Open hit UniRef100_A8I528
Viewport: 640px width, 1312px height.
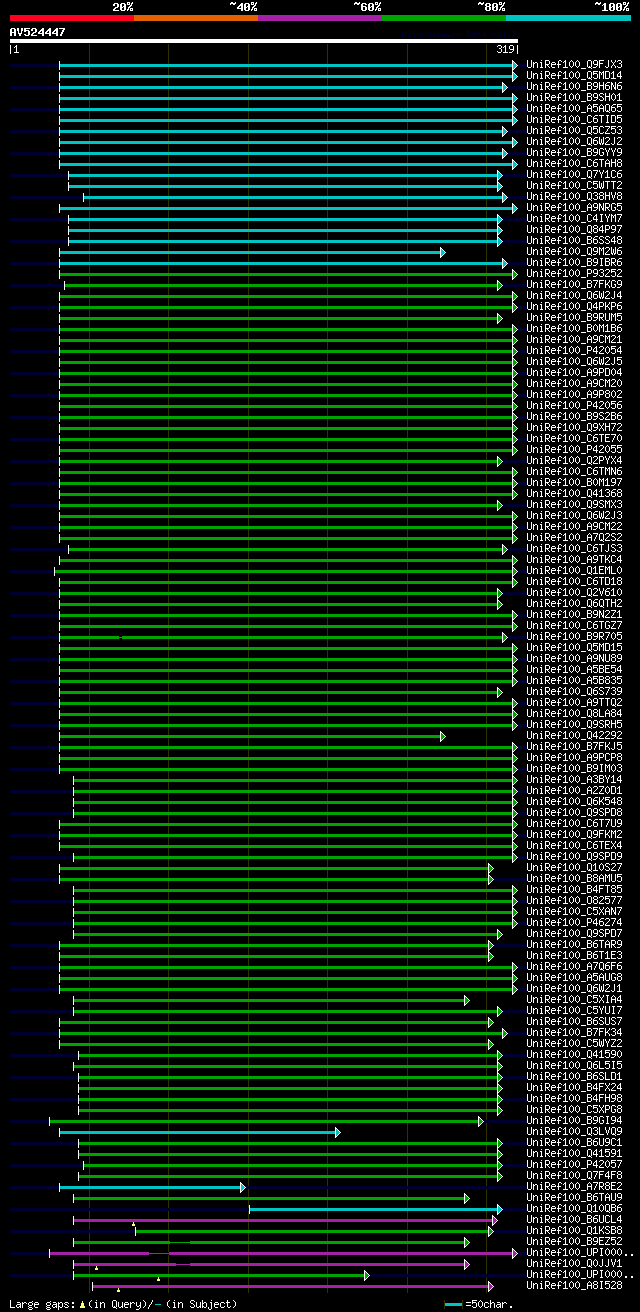click(x=575, y=1285)
